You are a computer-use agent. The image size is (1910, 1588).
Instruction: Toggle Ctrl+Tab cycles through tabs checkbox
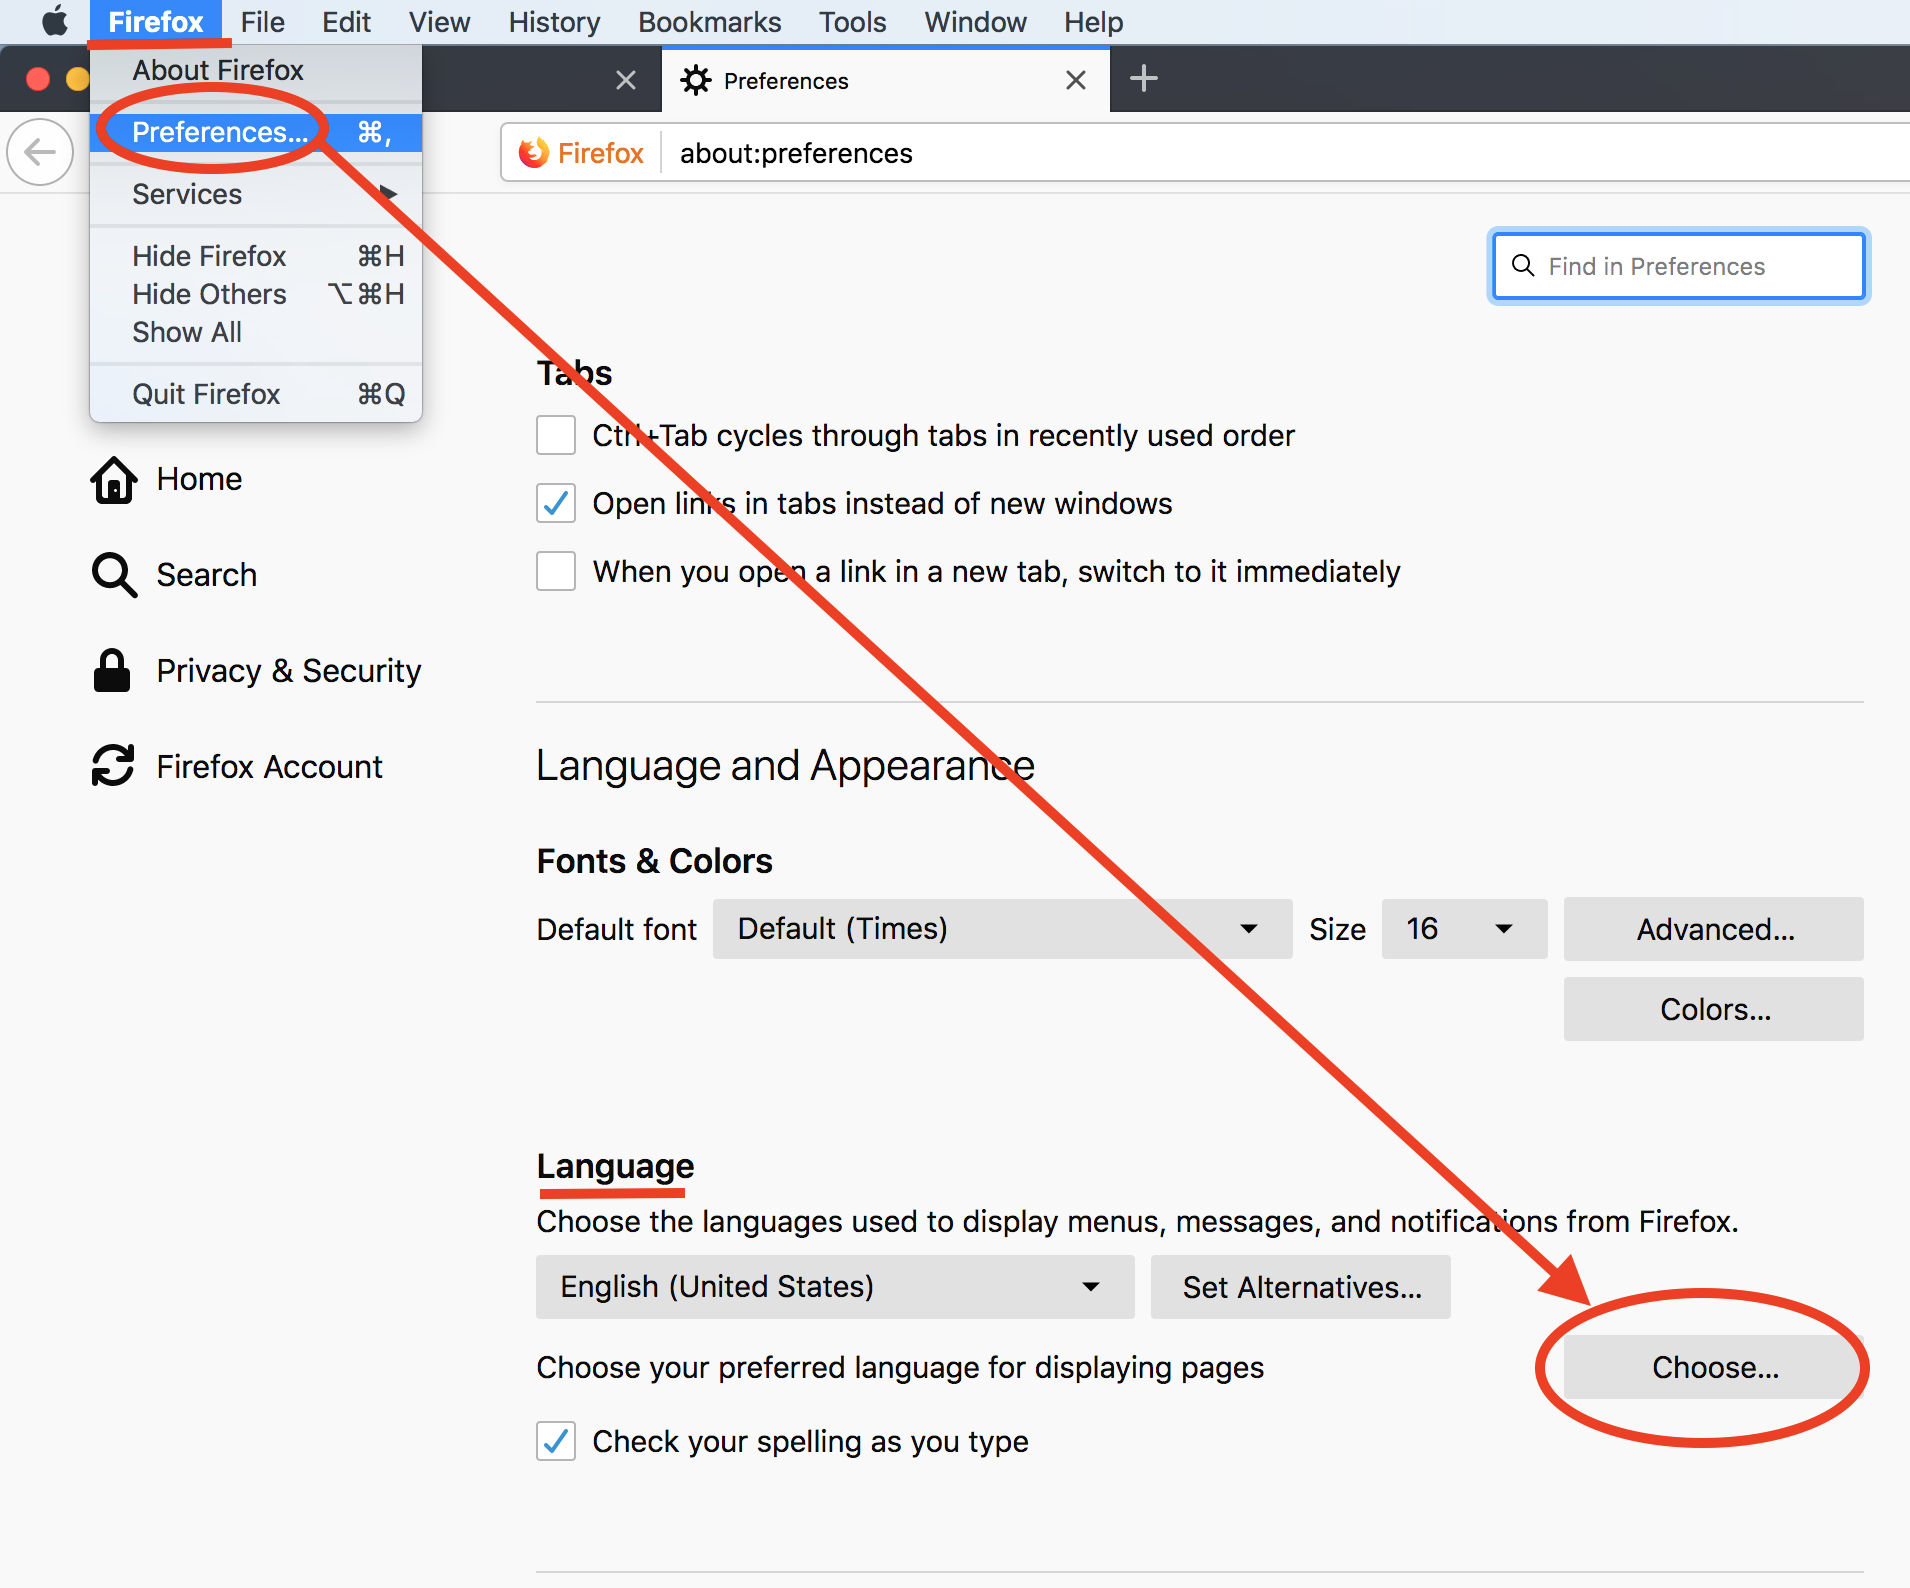[556, 435]
